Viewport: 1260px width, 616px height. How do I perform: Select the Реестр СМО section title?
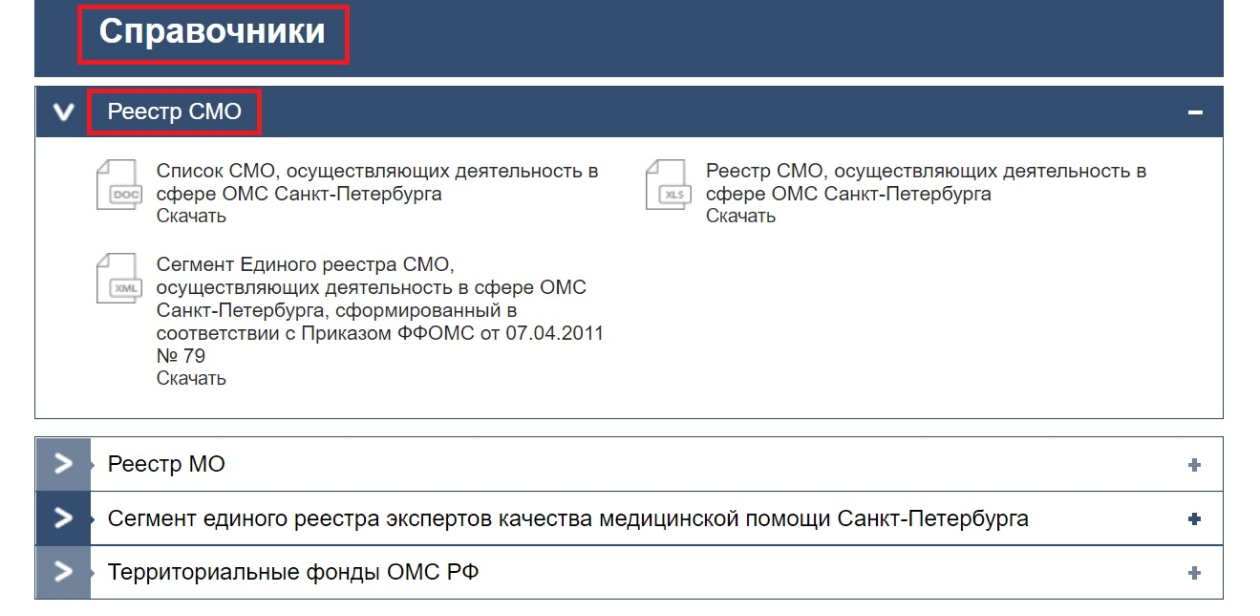174,112
